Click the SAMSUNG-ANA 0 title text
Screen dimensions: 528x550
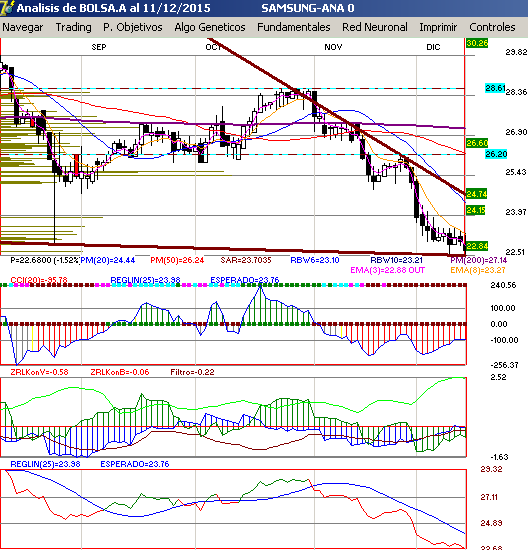(308, 8)
